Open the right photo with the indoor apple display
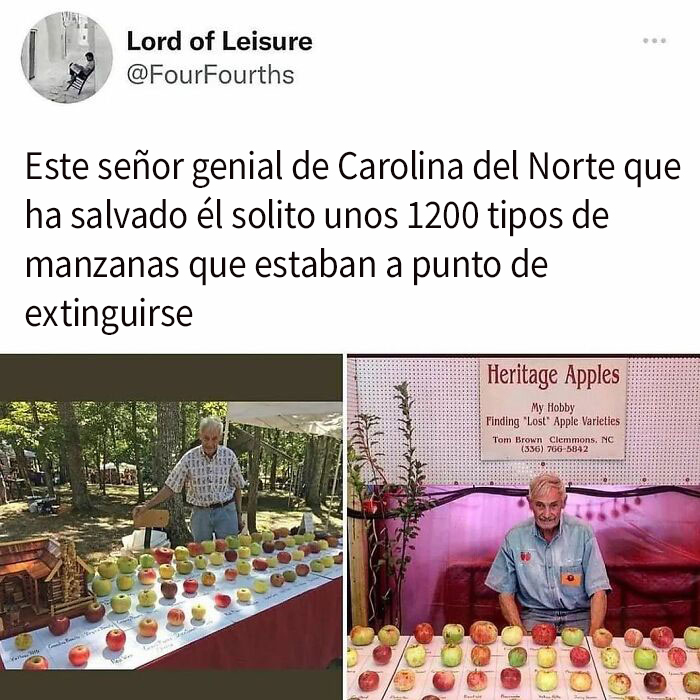700x700 pixels. click(x=524, y=527)
